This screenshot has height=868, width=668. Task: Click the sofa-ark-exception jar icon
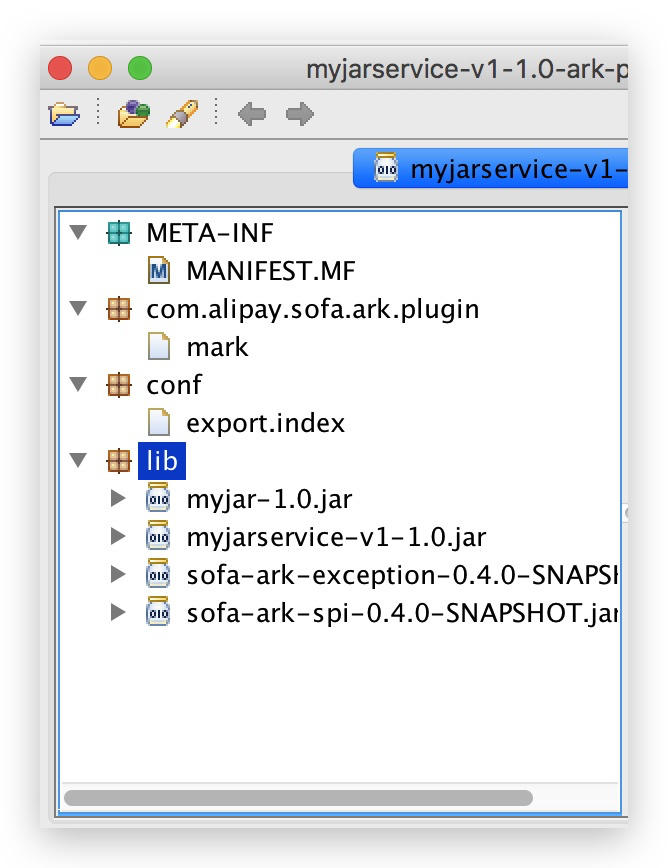(158, 575)
